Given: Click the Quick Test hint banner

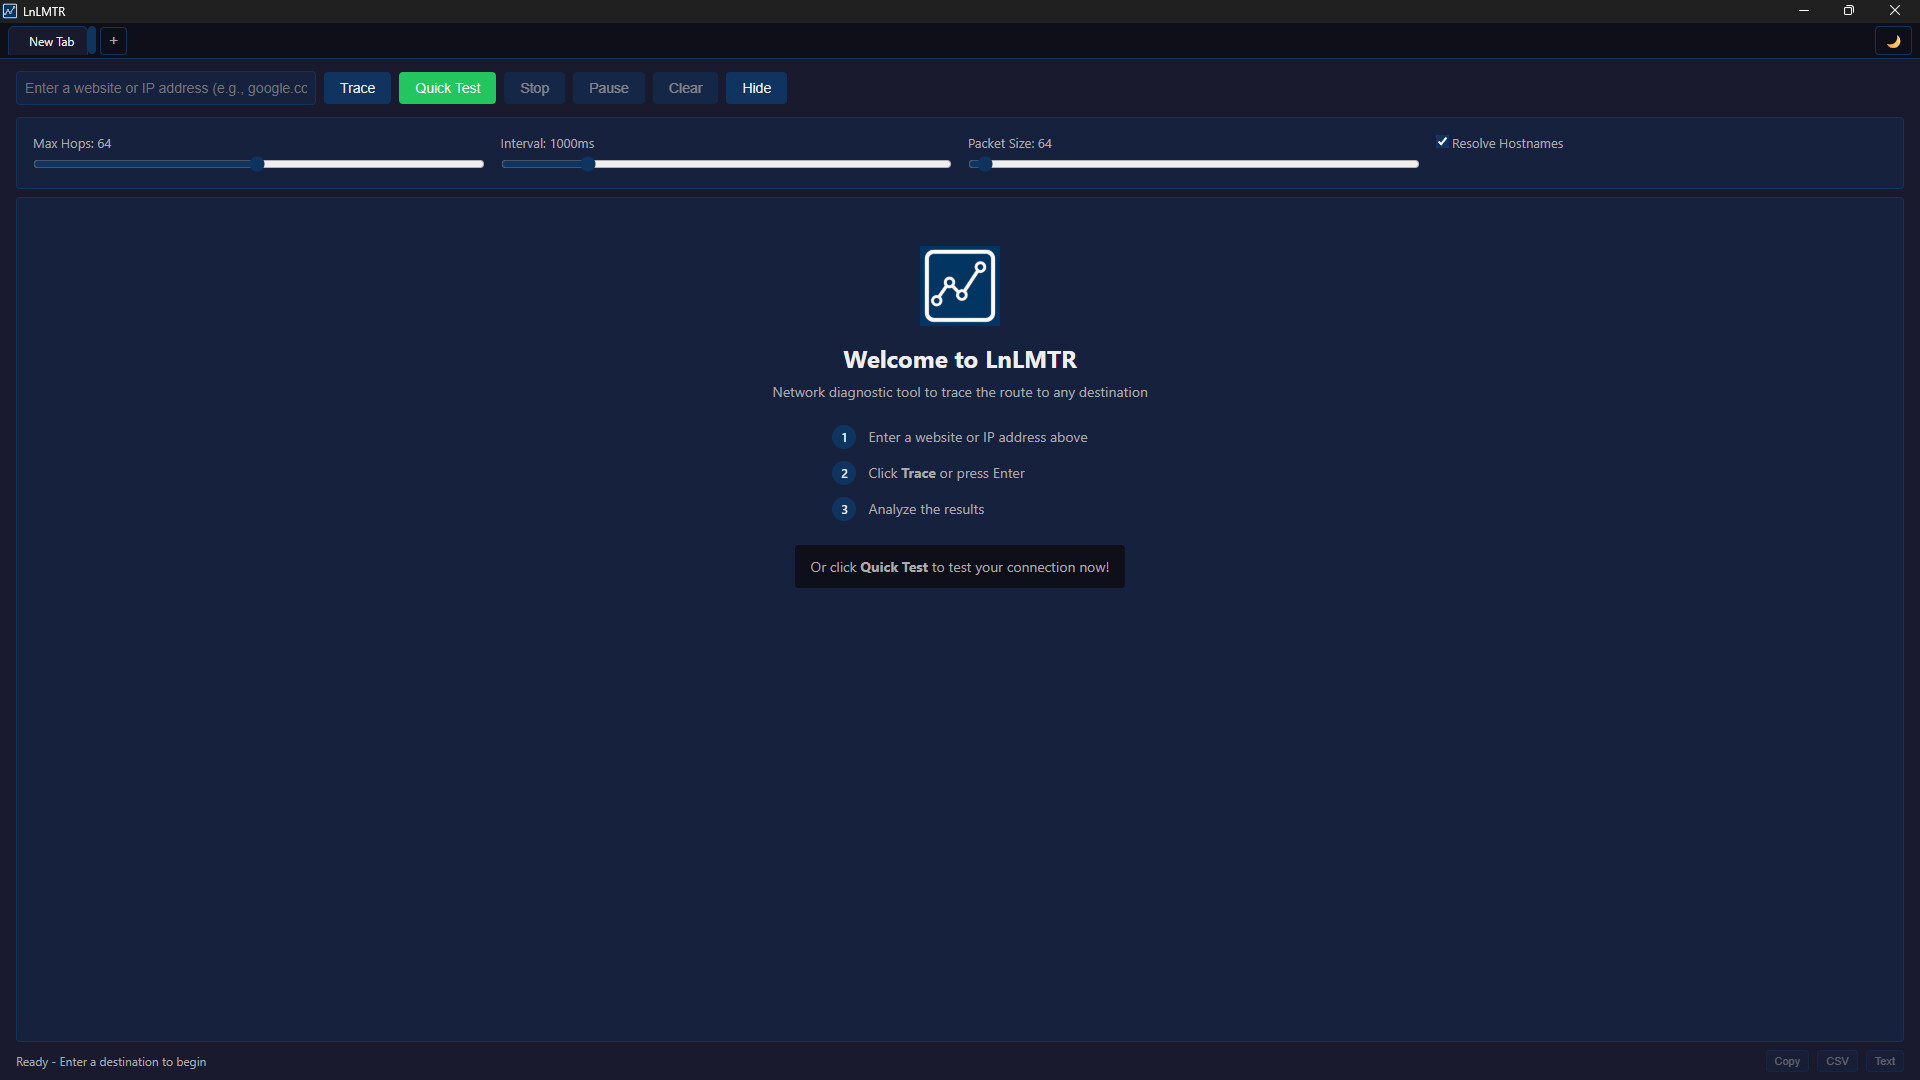Looking at the screenshot, I should 959,566.
